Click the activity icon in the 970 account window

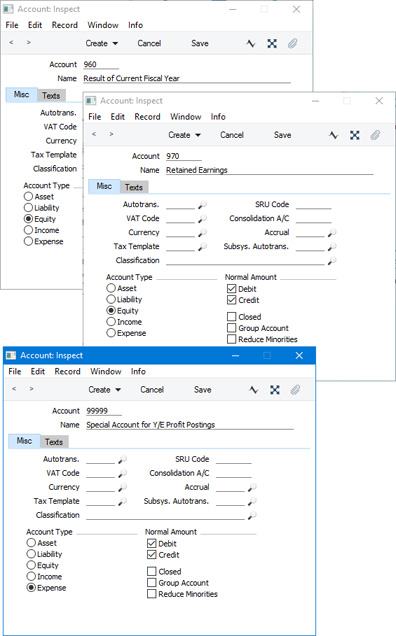tap(334, 135)
